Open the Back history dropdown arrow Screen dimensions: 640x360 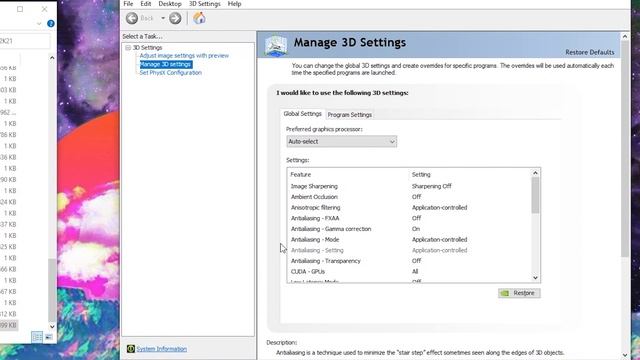pos(162,18)
